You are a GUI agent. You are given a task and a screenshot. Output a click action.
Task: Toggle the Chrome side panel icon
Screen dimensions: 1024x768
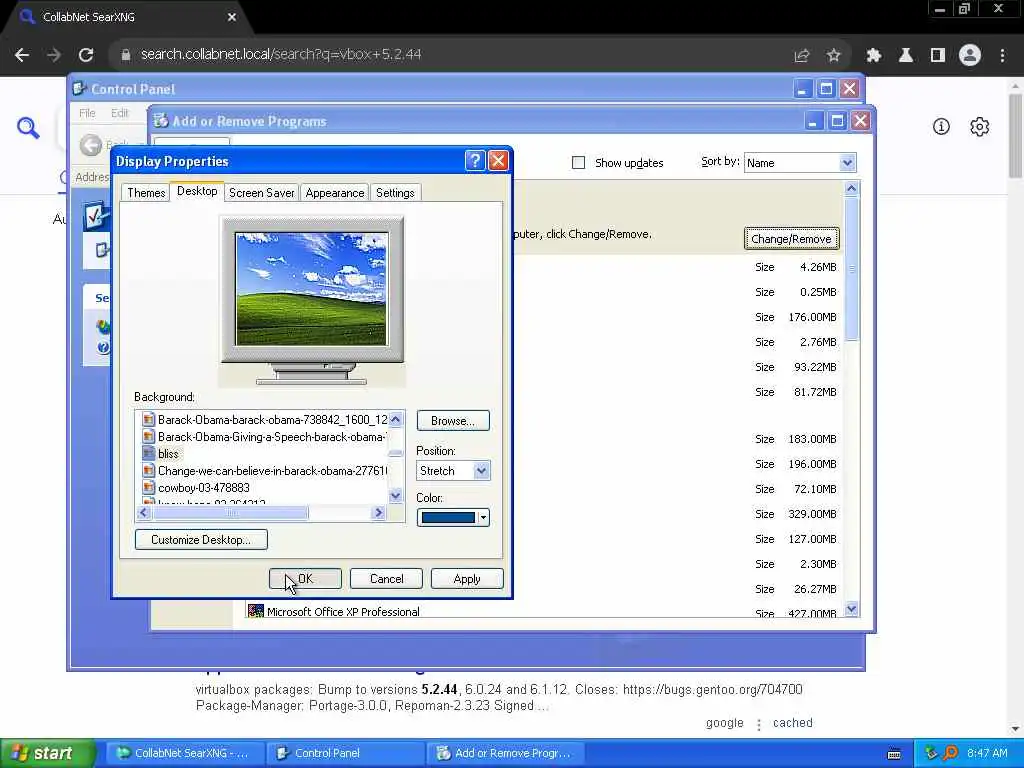[938, 56]
